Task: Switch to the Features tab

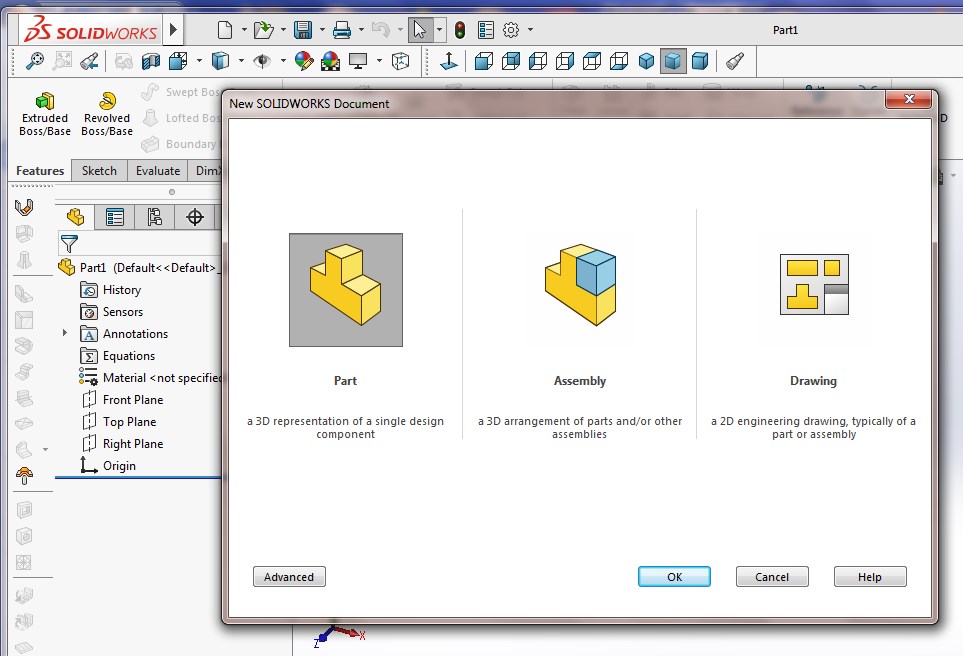Action: pyautogui.click(x=40, y=171)
